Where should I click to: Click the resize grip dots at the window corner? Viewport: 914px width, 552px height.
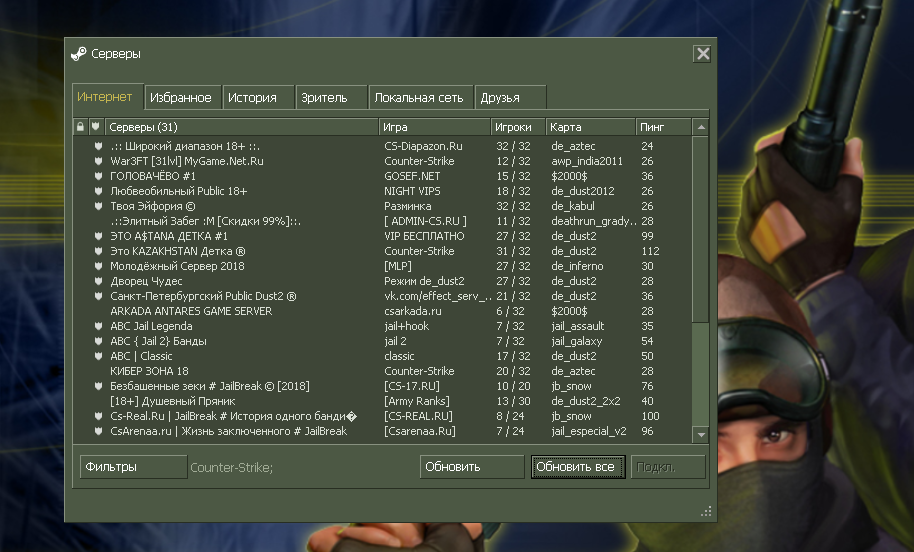[x=706, y=512]
